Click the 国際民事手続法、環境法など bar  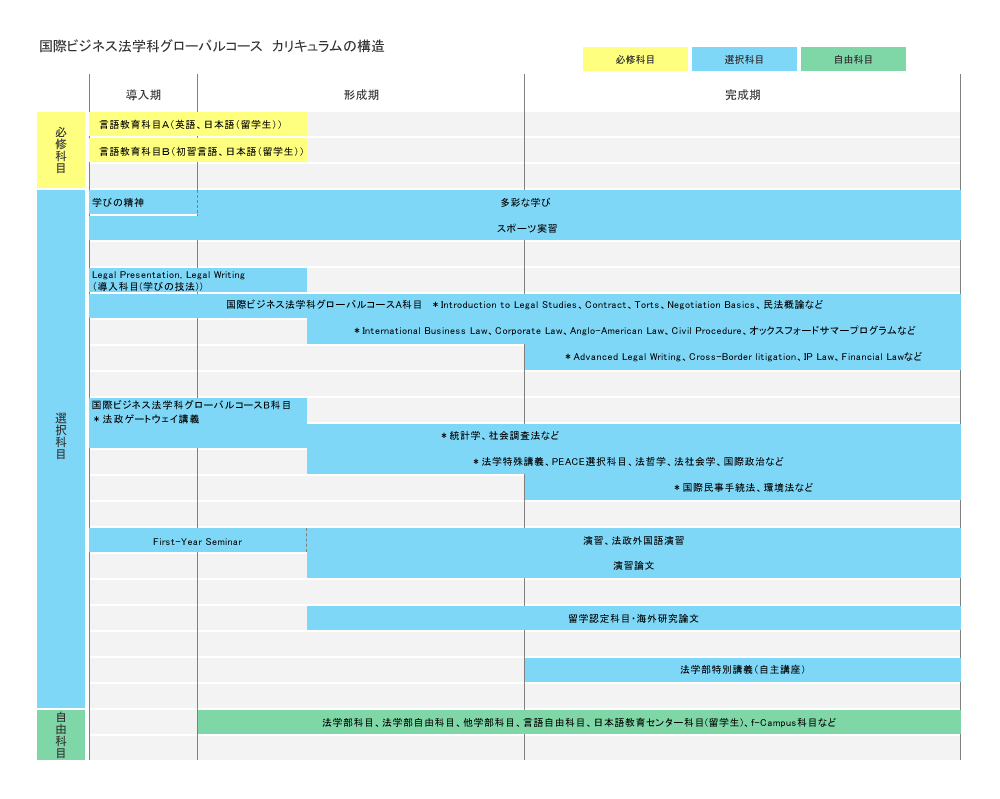742,488
